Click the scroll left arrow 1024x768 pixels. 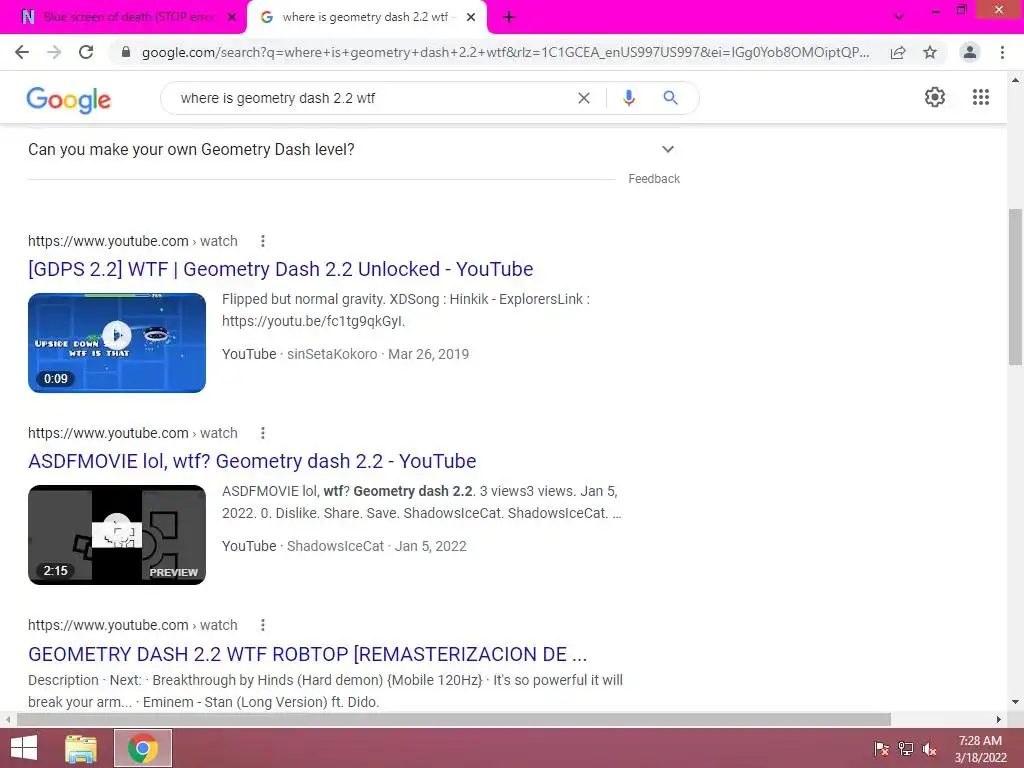7,719
